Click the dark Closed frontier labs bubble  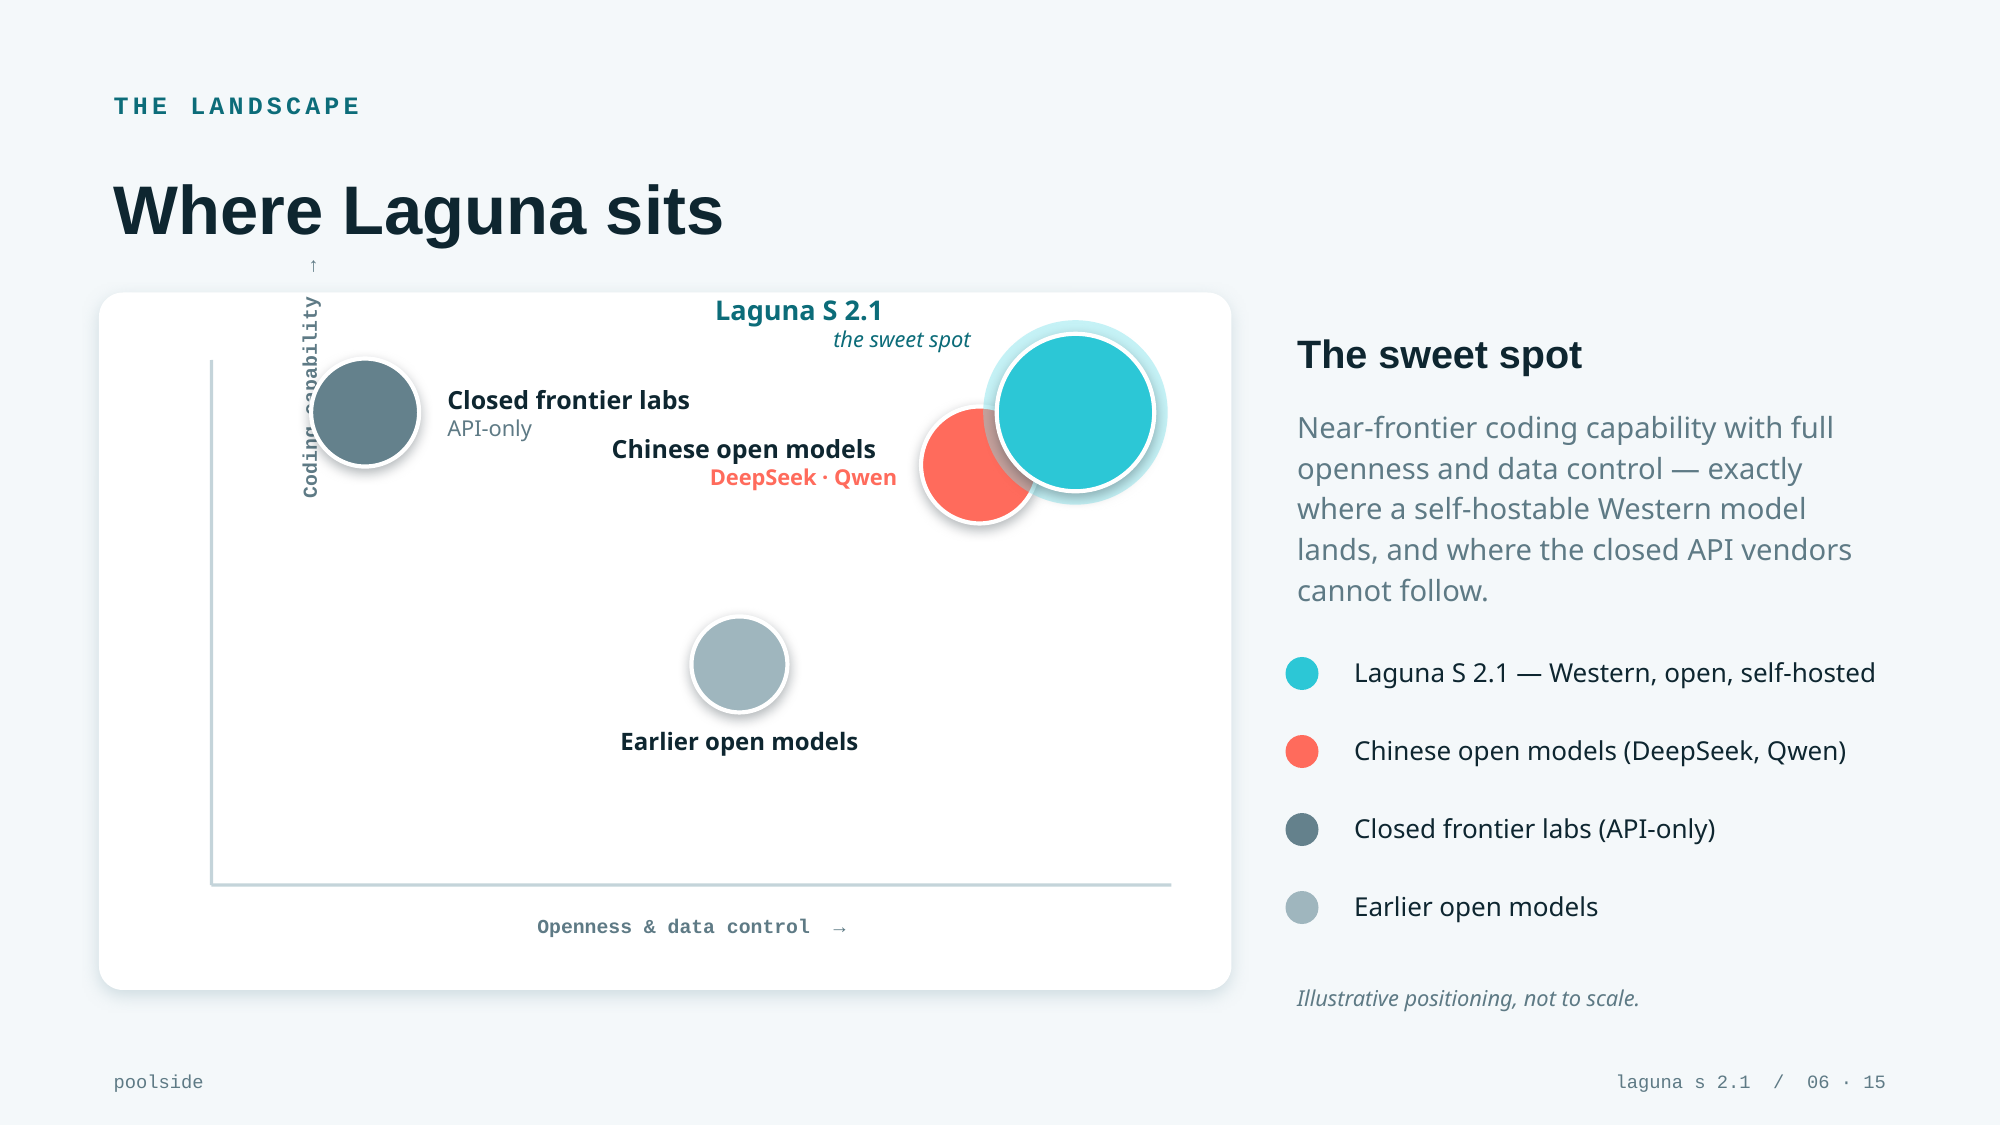(365, 413)
